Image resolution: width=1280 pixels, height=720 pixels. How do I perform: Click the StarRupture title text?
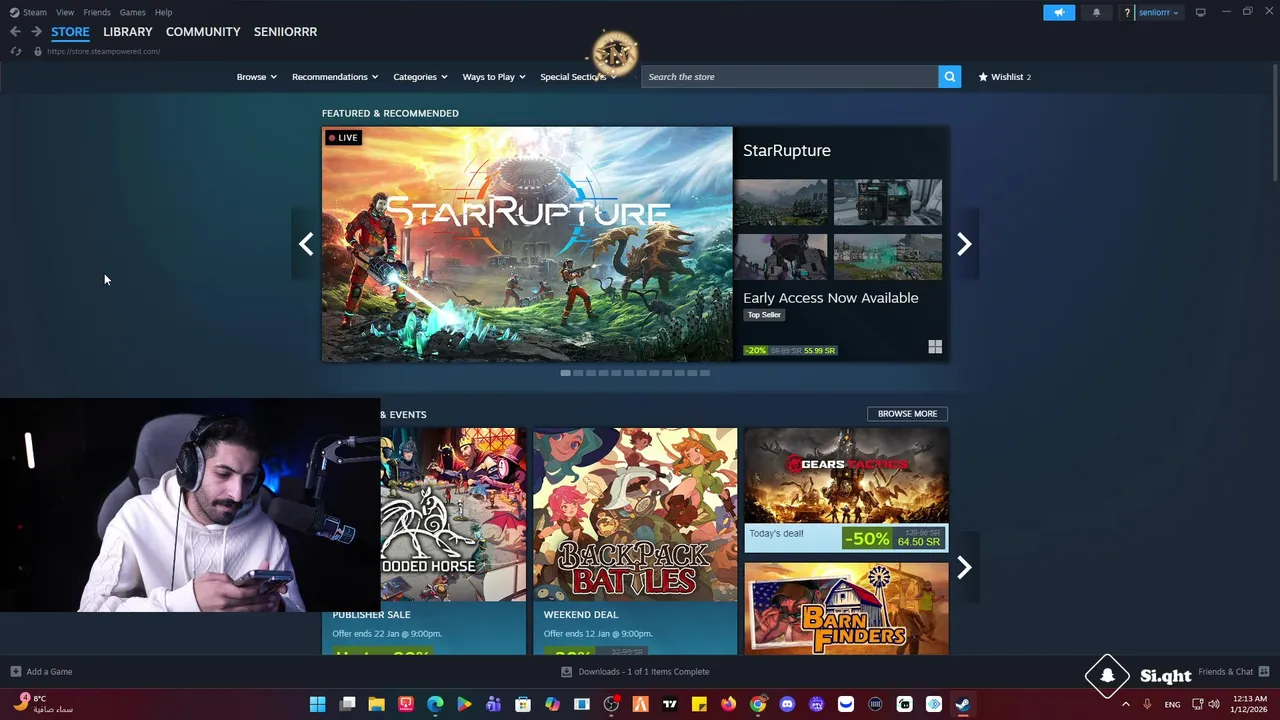(x=787, y=150)
